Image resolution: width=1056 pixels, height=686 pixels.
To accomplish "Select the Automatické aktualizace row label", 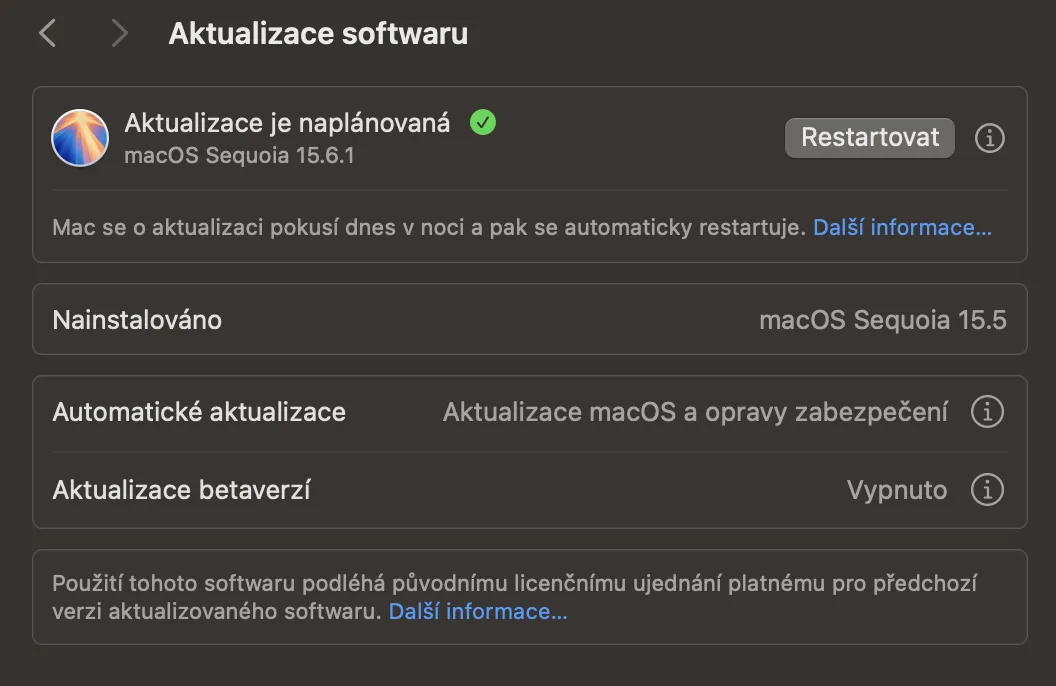I will (199, 411).
